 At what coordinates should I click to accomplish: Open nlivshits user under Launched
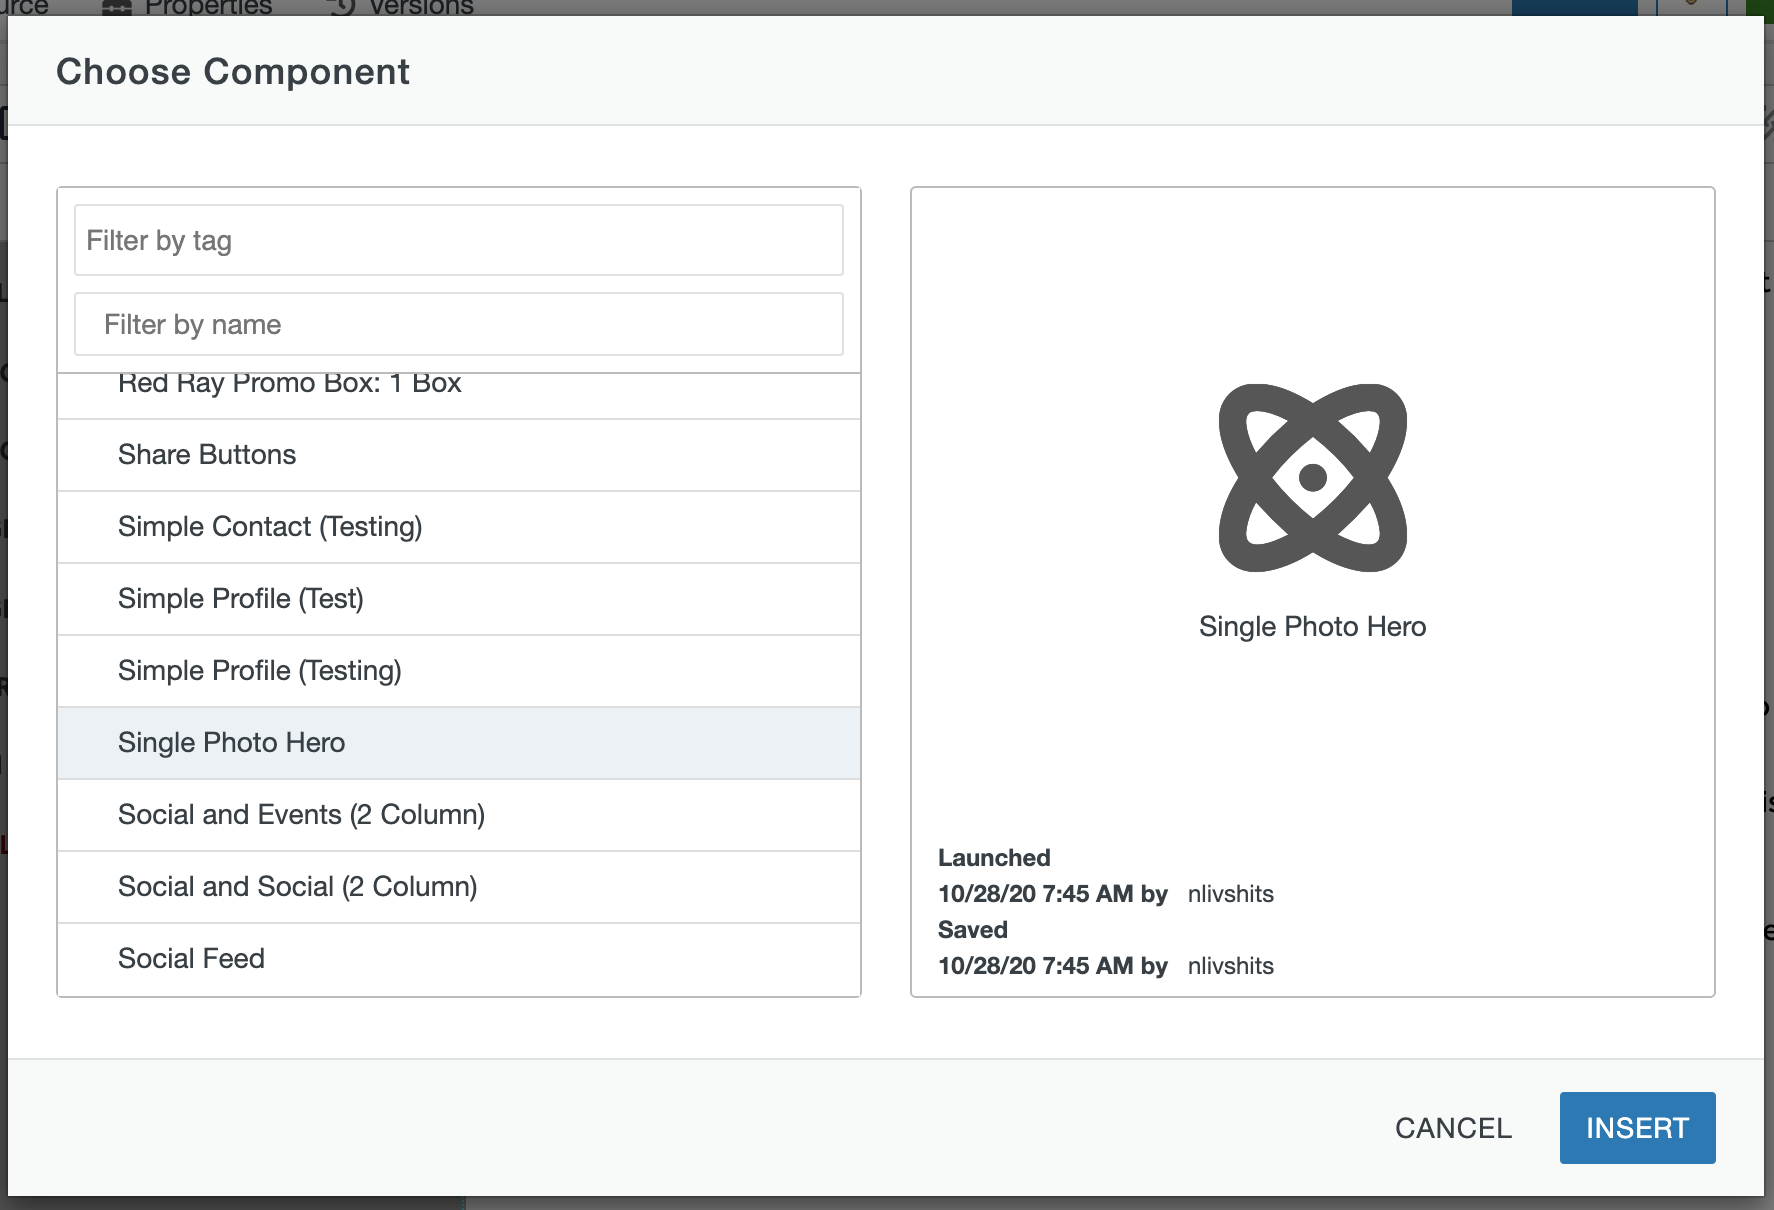pos(1230,894)
